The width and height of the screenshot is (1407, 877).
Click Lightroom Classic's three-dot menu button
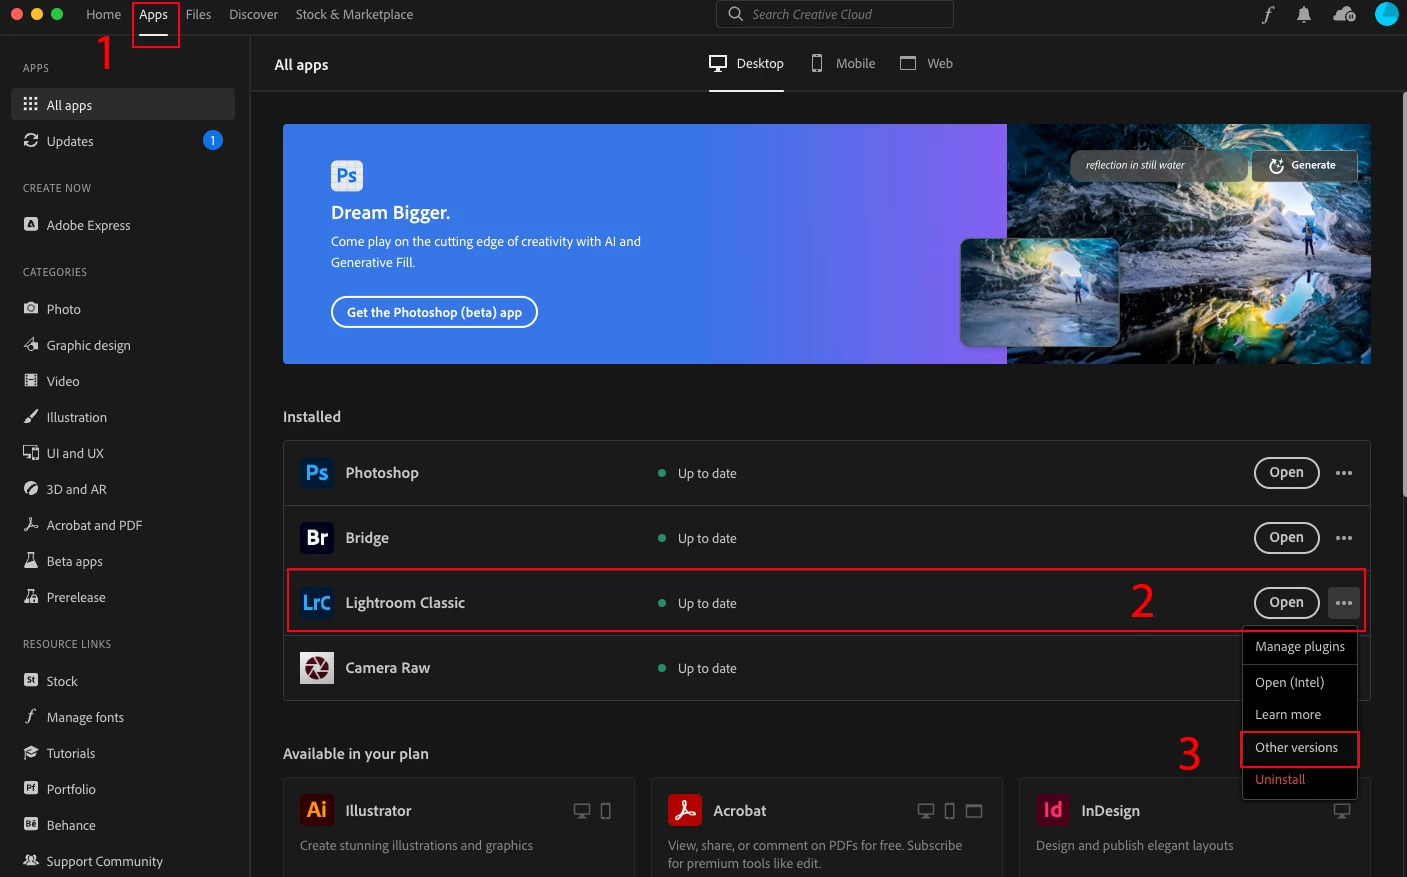click(x=1344, y=603)
